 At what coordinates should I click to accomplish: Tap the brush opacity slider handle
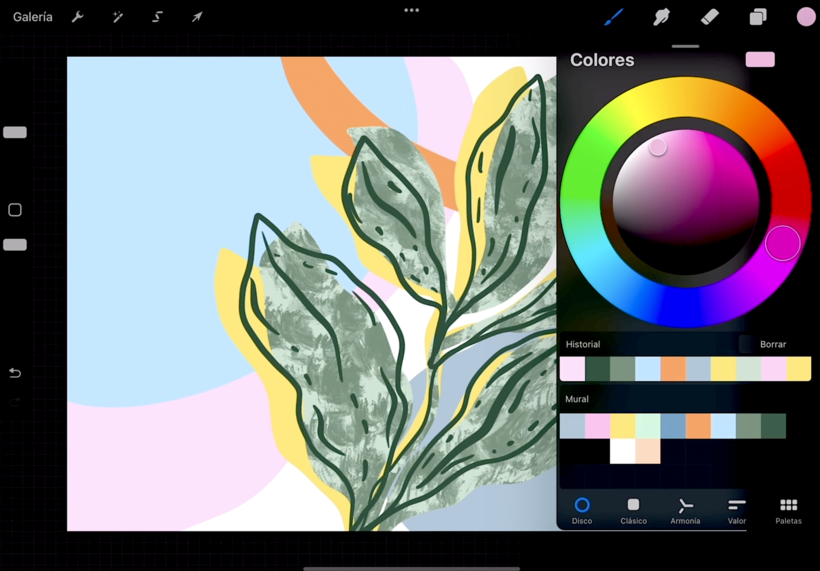(x=15, y=245)
